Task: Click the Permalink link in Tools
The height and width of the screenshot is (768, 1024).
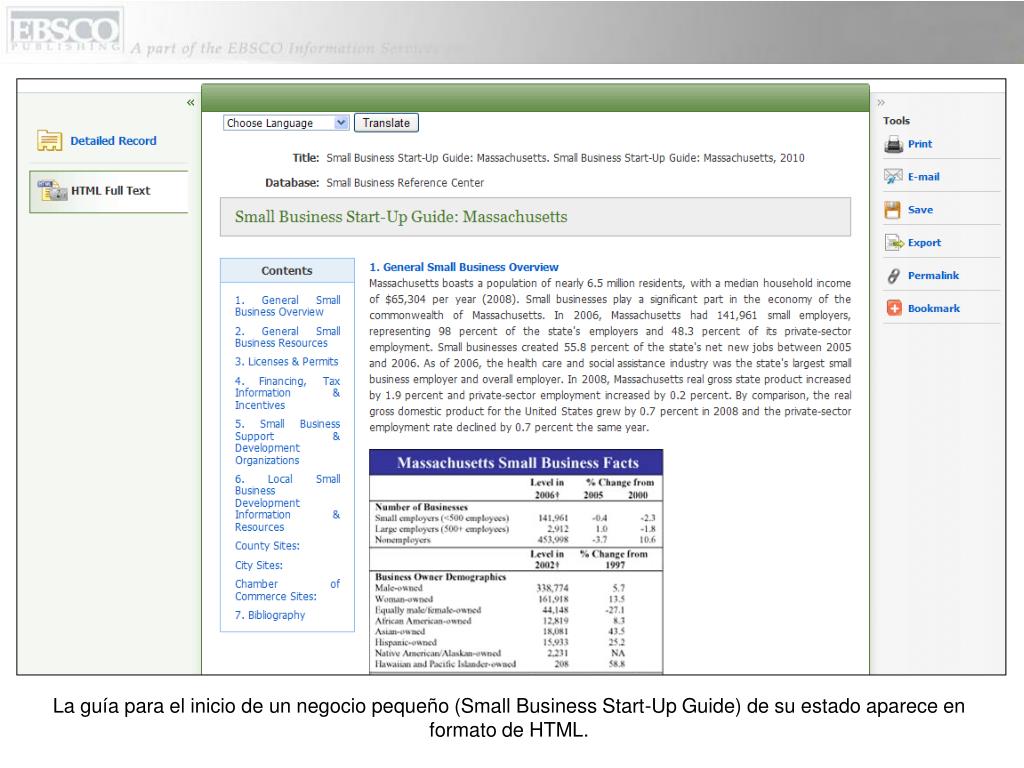Action: pos(933,276)
